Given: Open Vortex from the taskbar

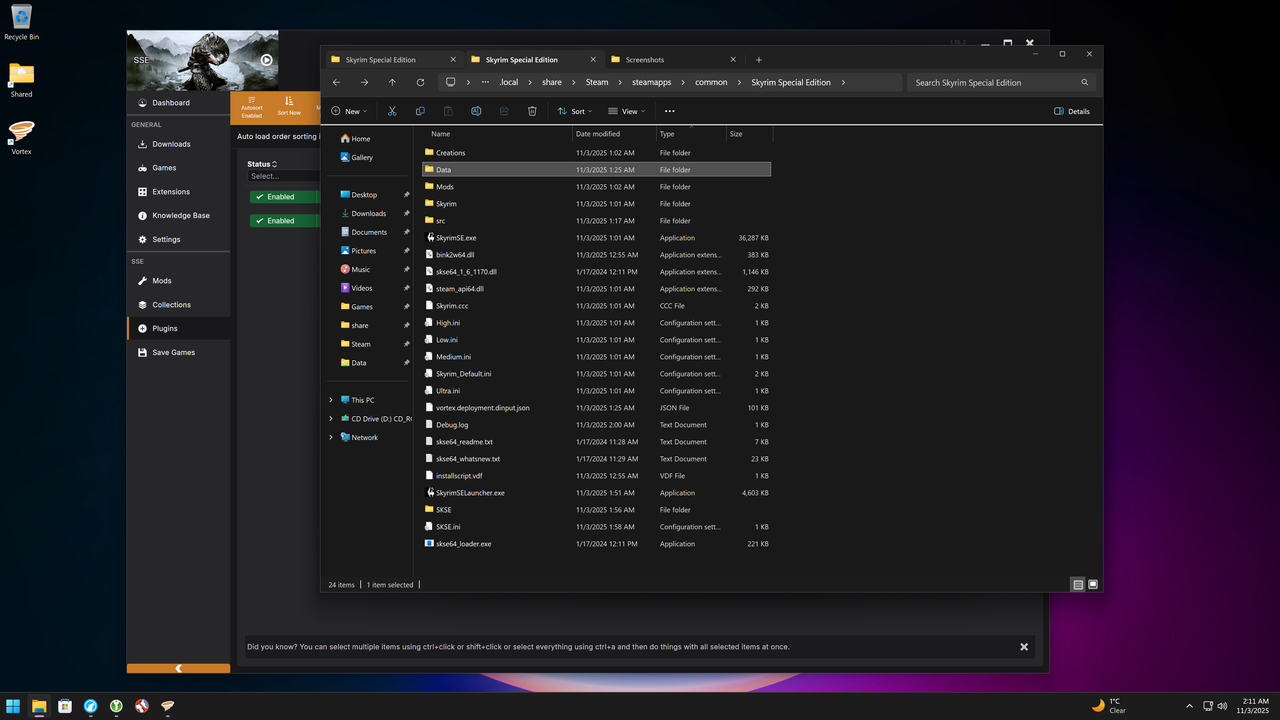Looking at the screenshot, I should pos(167,706).
